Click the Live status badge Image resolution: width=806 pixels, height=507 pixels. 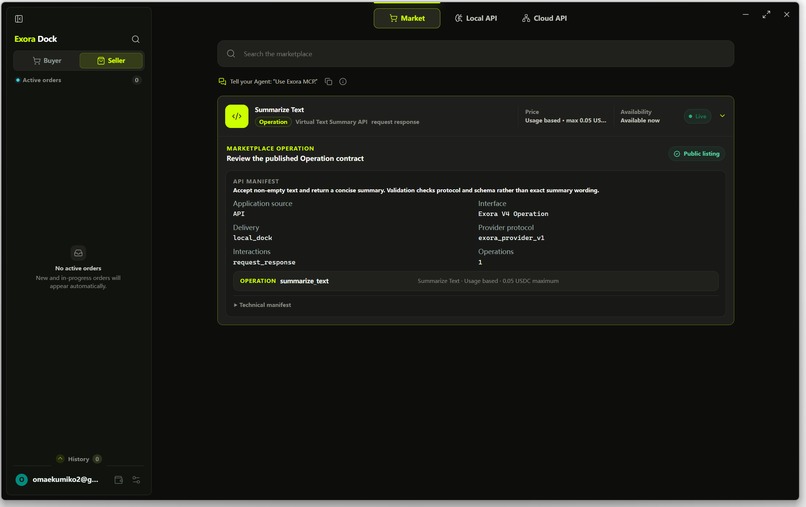(697, 116)
